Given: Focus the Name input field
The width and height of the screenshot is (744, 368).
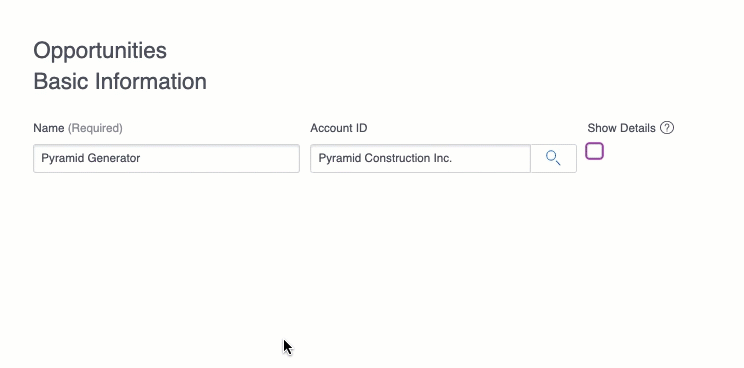Looking at the screenshot, I should [166, 158].
